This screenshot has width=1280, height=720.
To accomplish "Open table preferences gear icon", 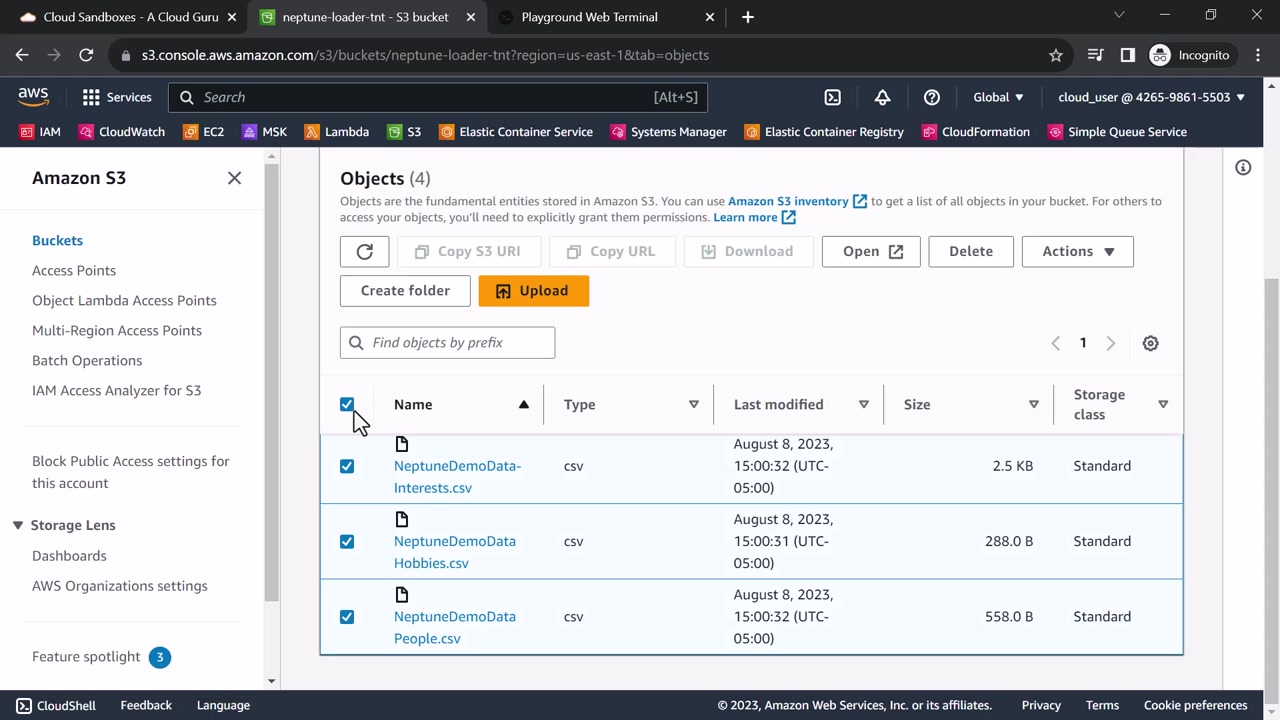I will (1150, 343).
